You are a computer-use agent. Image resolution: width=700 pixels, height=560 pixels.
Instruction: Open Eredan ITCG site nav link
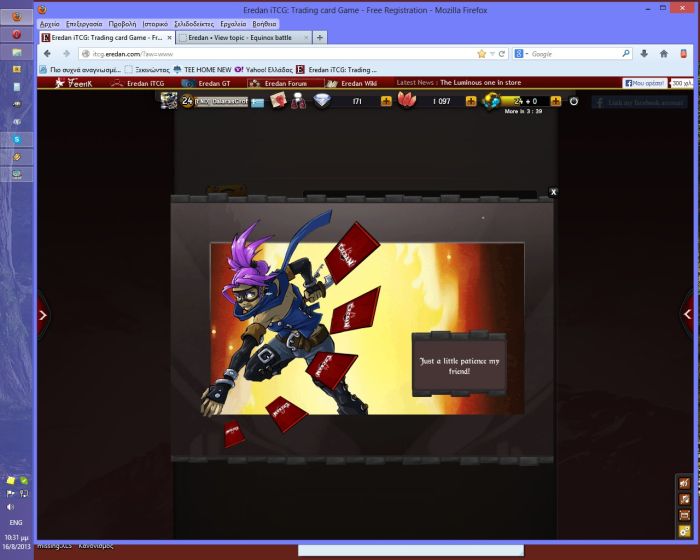[138, 83]
